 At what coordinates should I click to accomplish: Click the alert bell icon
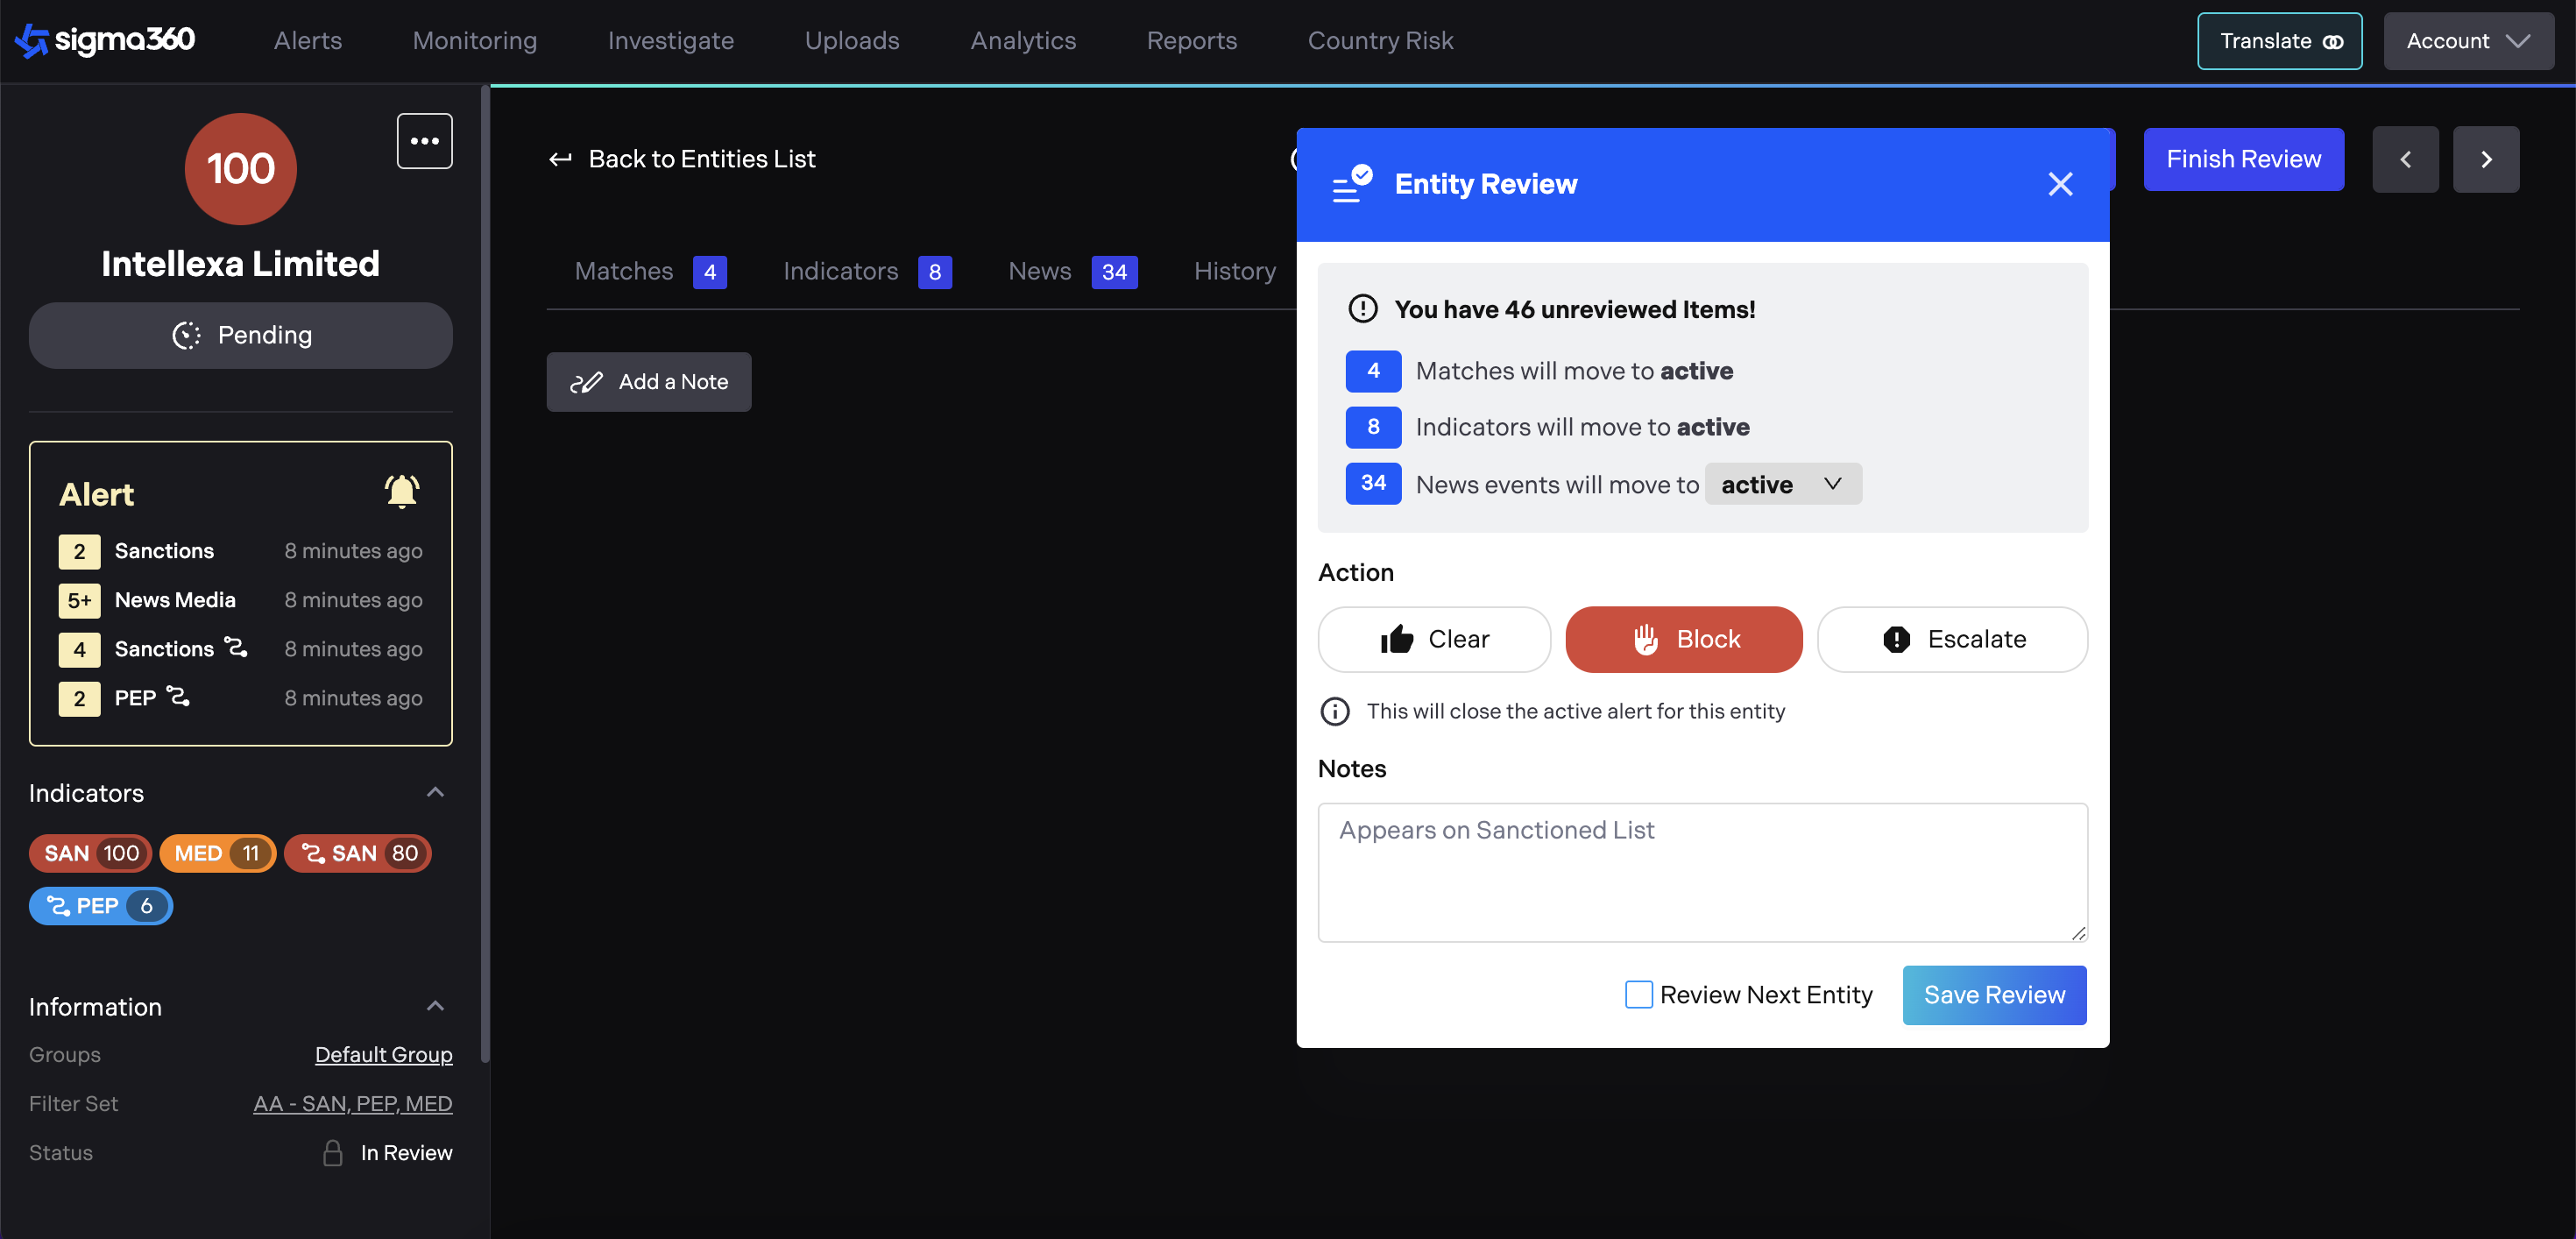coord(402,492)
